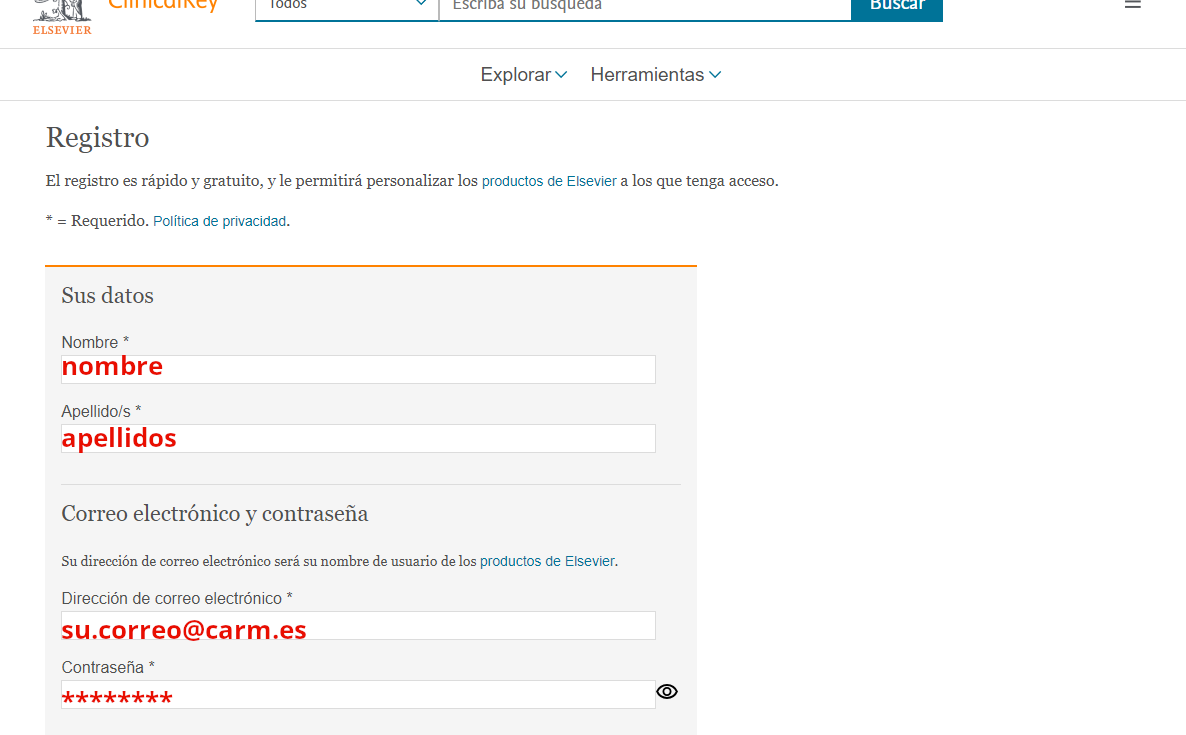The image size is (1186, 735).
Task: Click the chevron arrow beside Explorar
Action: pos(562,75)
